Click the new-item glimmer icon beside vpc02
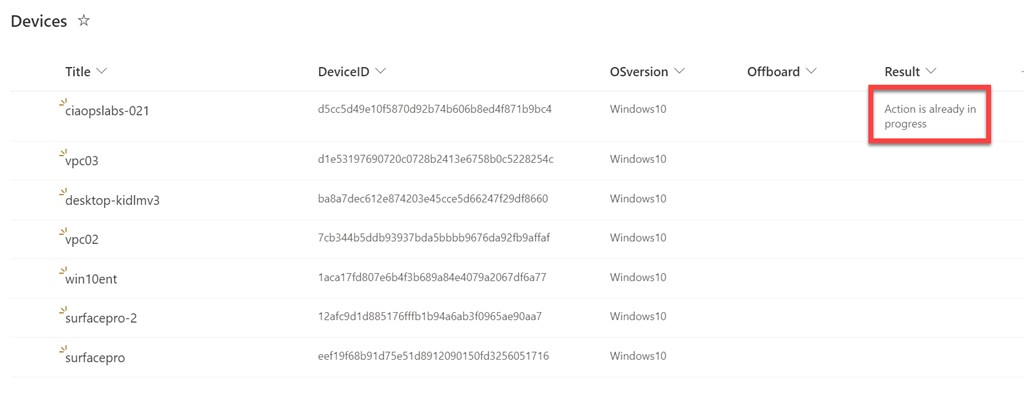 coord(62,232)
